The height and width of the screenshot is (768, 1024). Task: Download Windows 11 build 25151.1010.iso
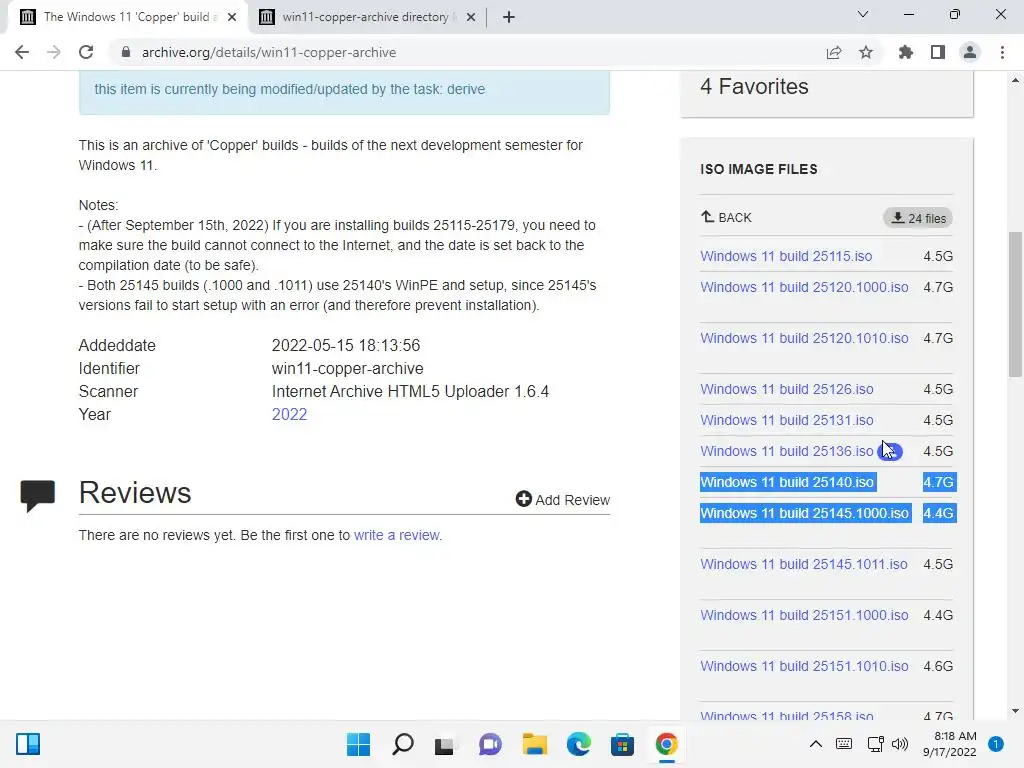[x=804, y=666]
